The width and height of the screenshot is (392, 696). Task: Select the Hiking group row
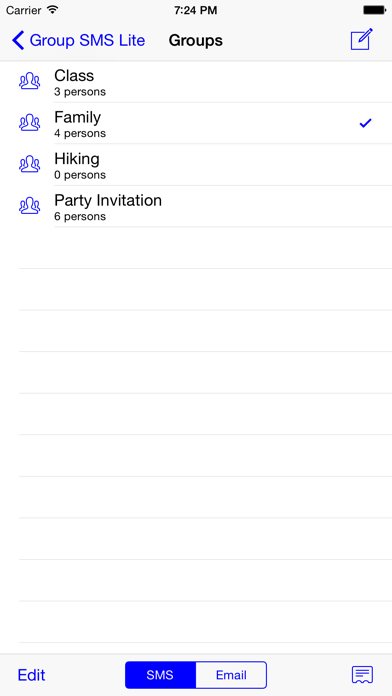click(x=196, y=165)
